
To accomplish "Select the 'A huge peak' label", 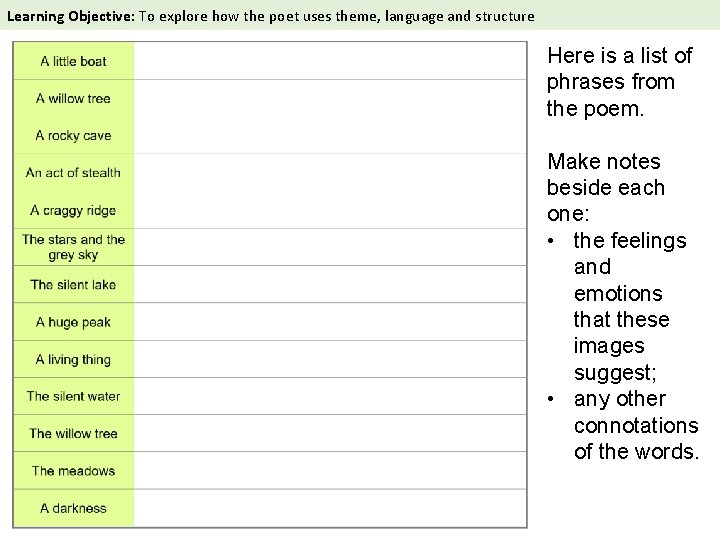I will tap(73, 322).
